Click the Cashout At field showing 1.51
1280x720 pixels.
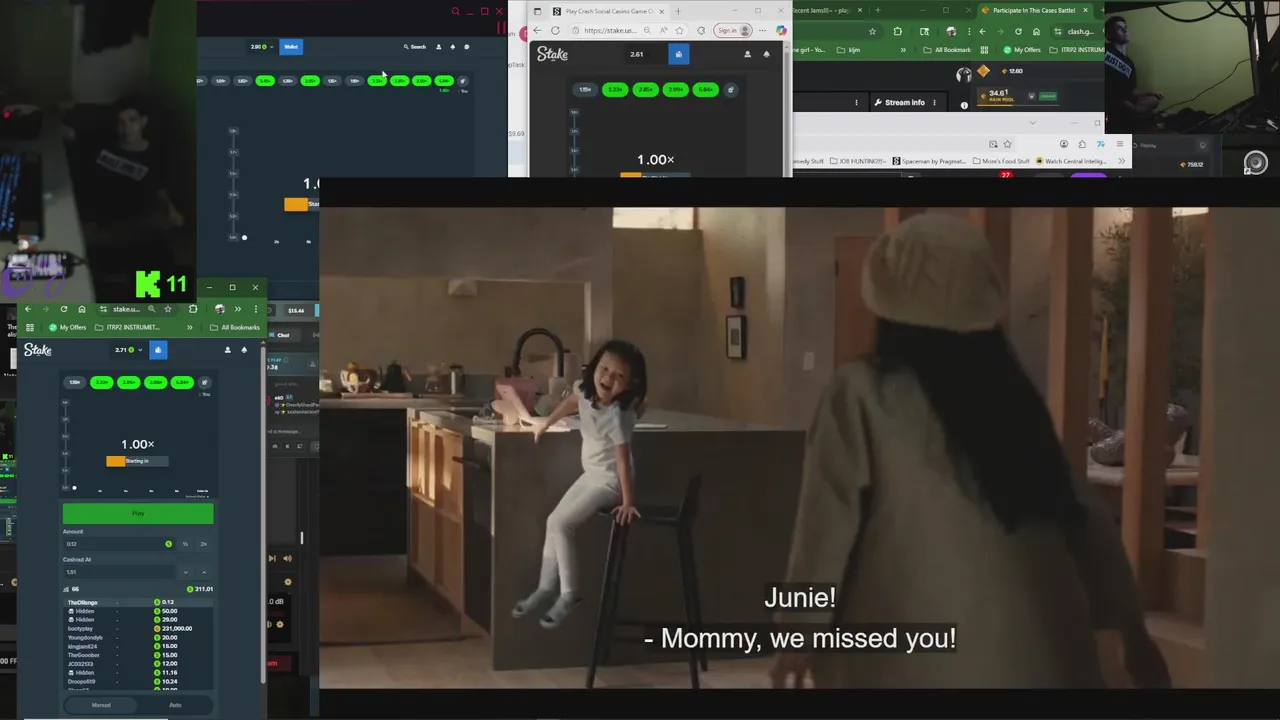coord(118,572)
